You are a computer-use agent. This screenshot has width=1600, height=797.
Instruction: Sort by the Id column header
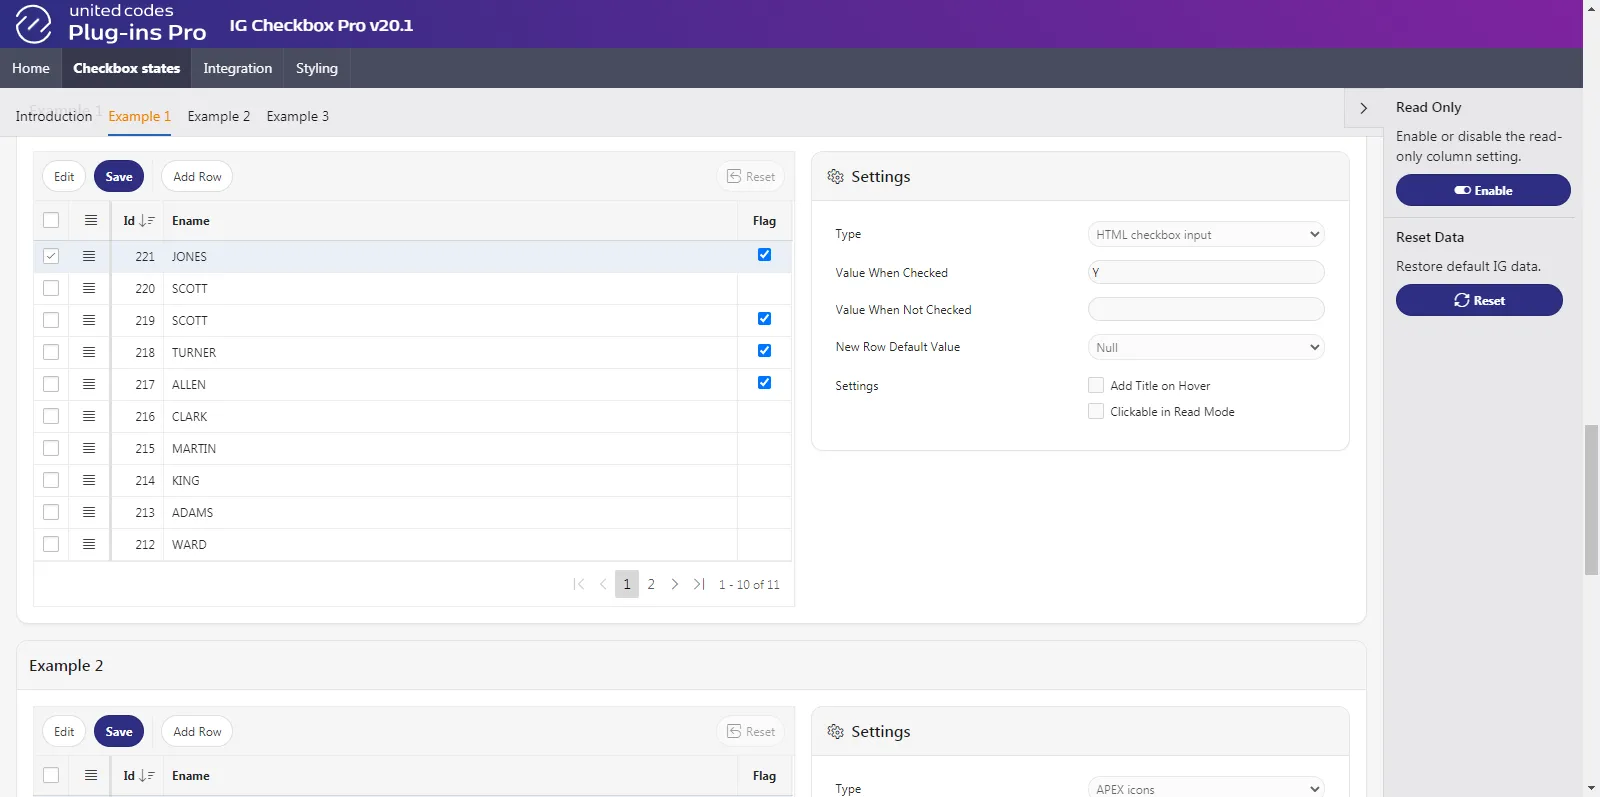[130, 221]
